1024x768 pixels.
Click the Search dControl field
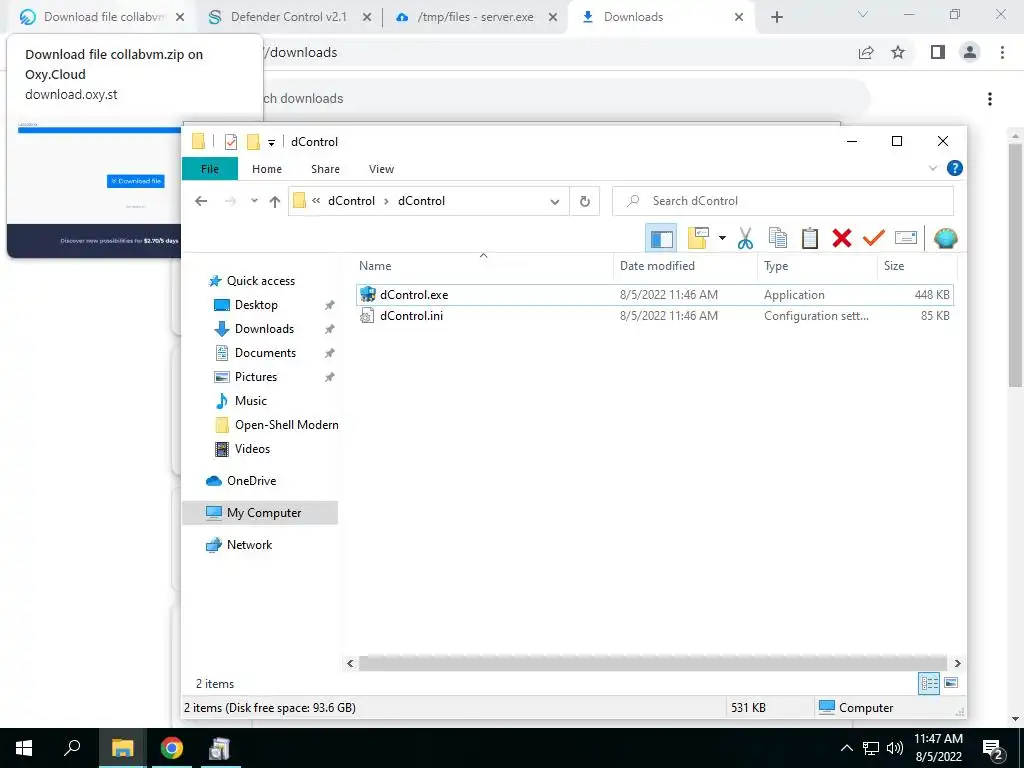click(782, 201)
